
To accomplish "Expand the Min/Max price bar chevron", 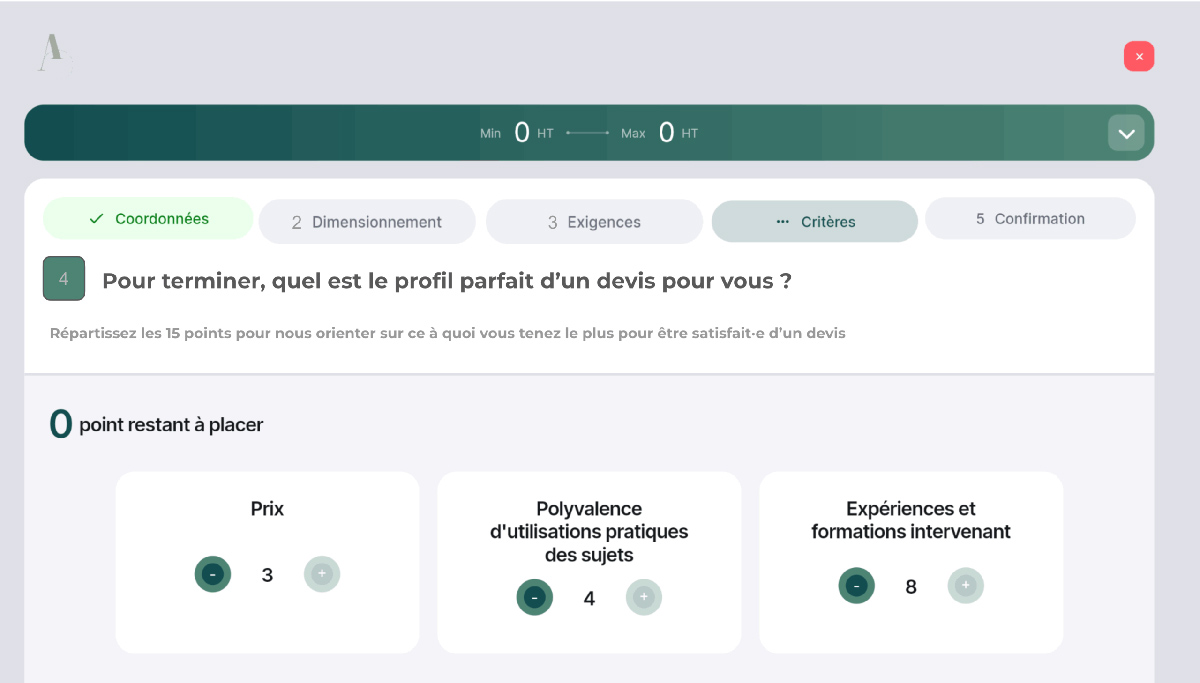I will tap(1126, 133).
